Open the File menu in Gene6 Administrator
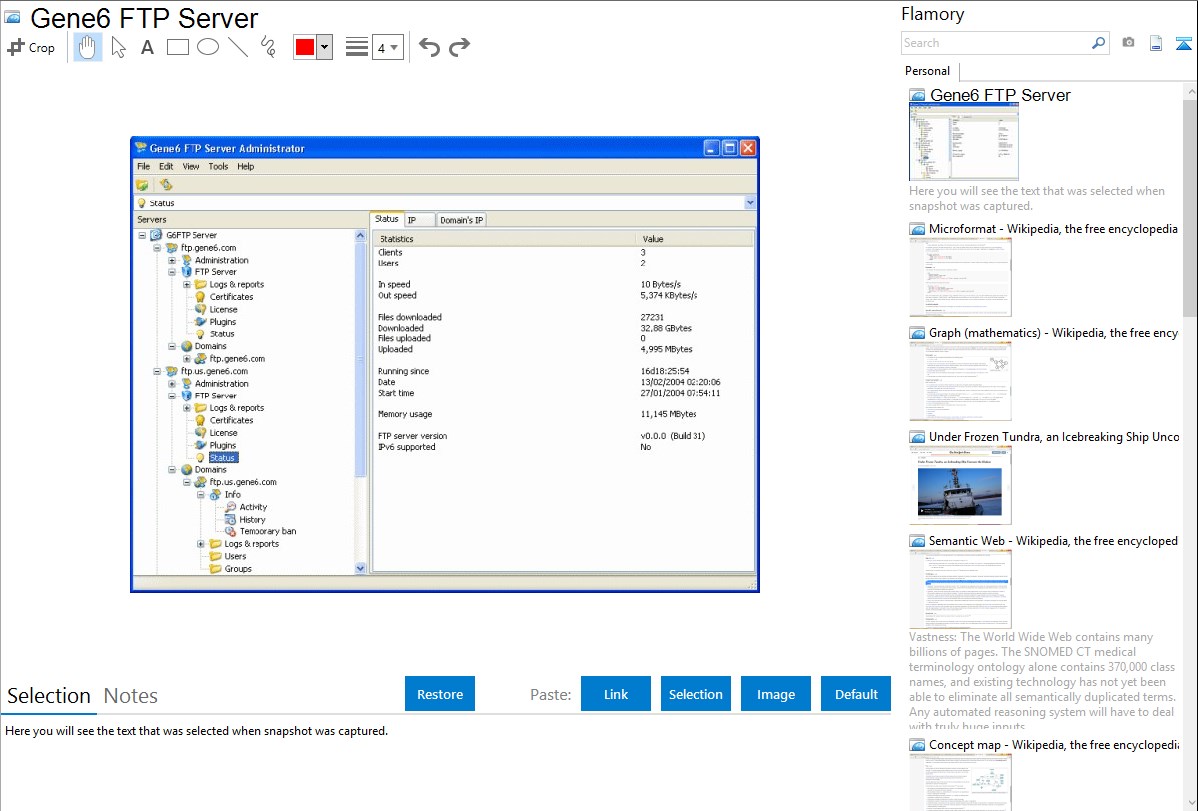 (x=144, y=167)
